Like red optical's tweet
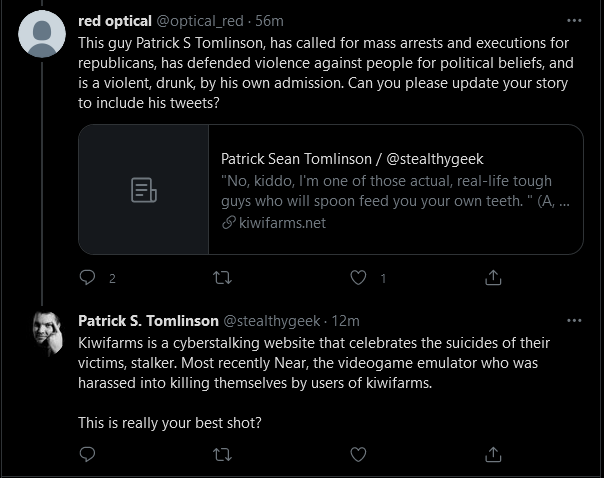Image resolution: width=604 pixels, height=478 pixels. [358, 277]
